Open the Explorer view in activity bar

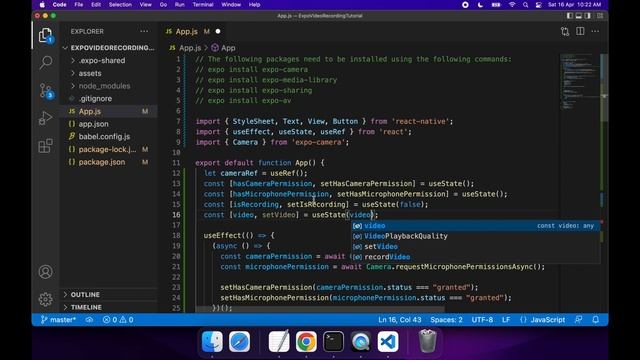(x=46, y=36)
